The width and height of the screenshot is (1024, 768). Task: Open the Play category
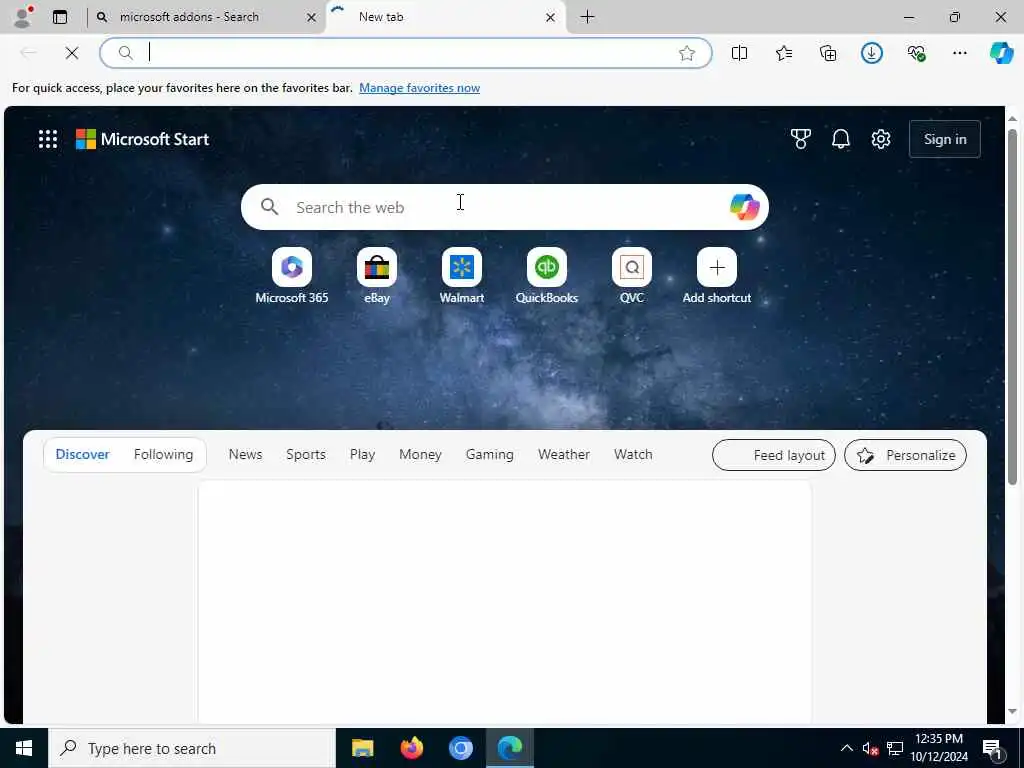tap(362, 455)
